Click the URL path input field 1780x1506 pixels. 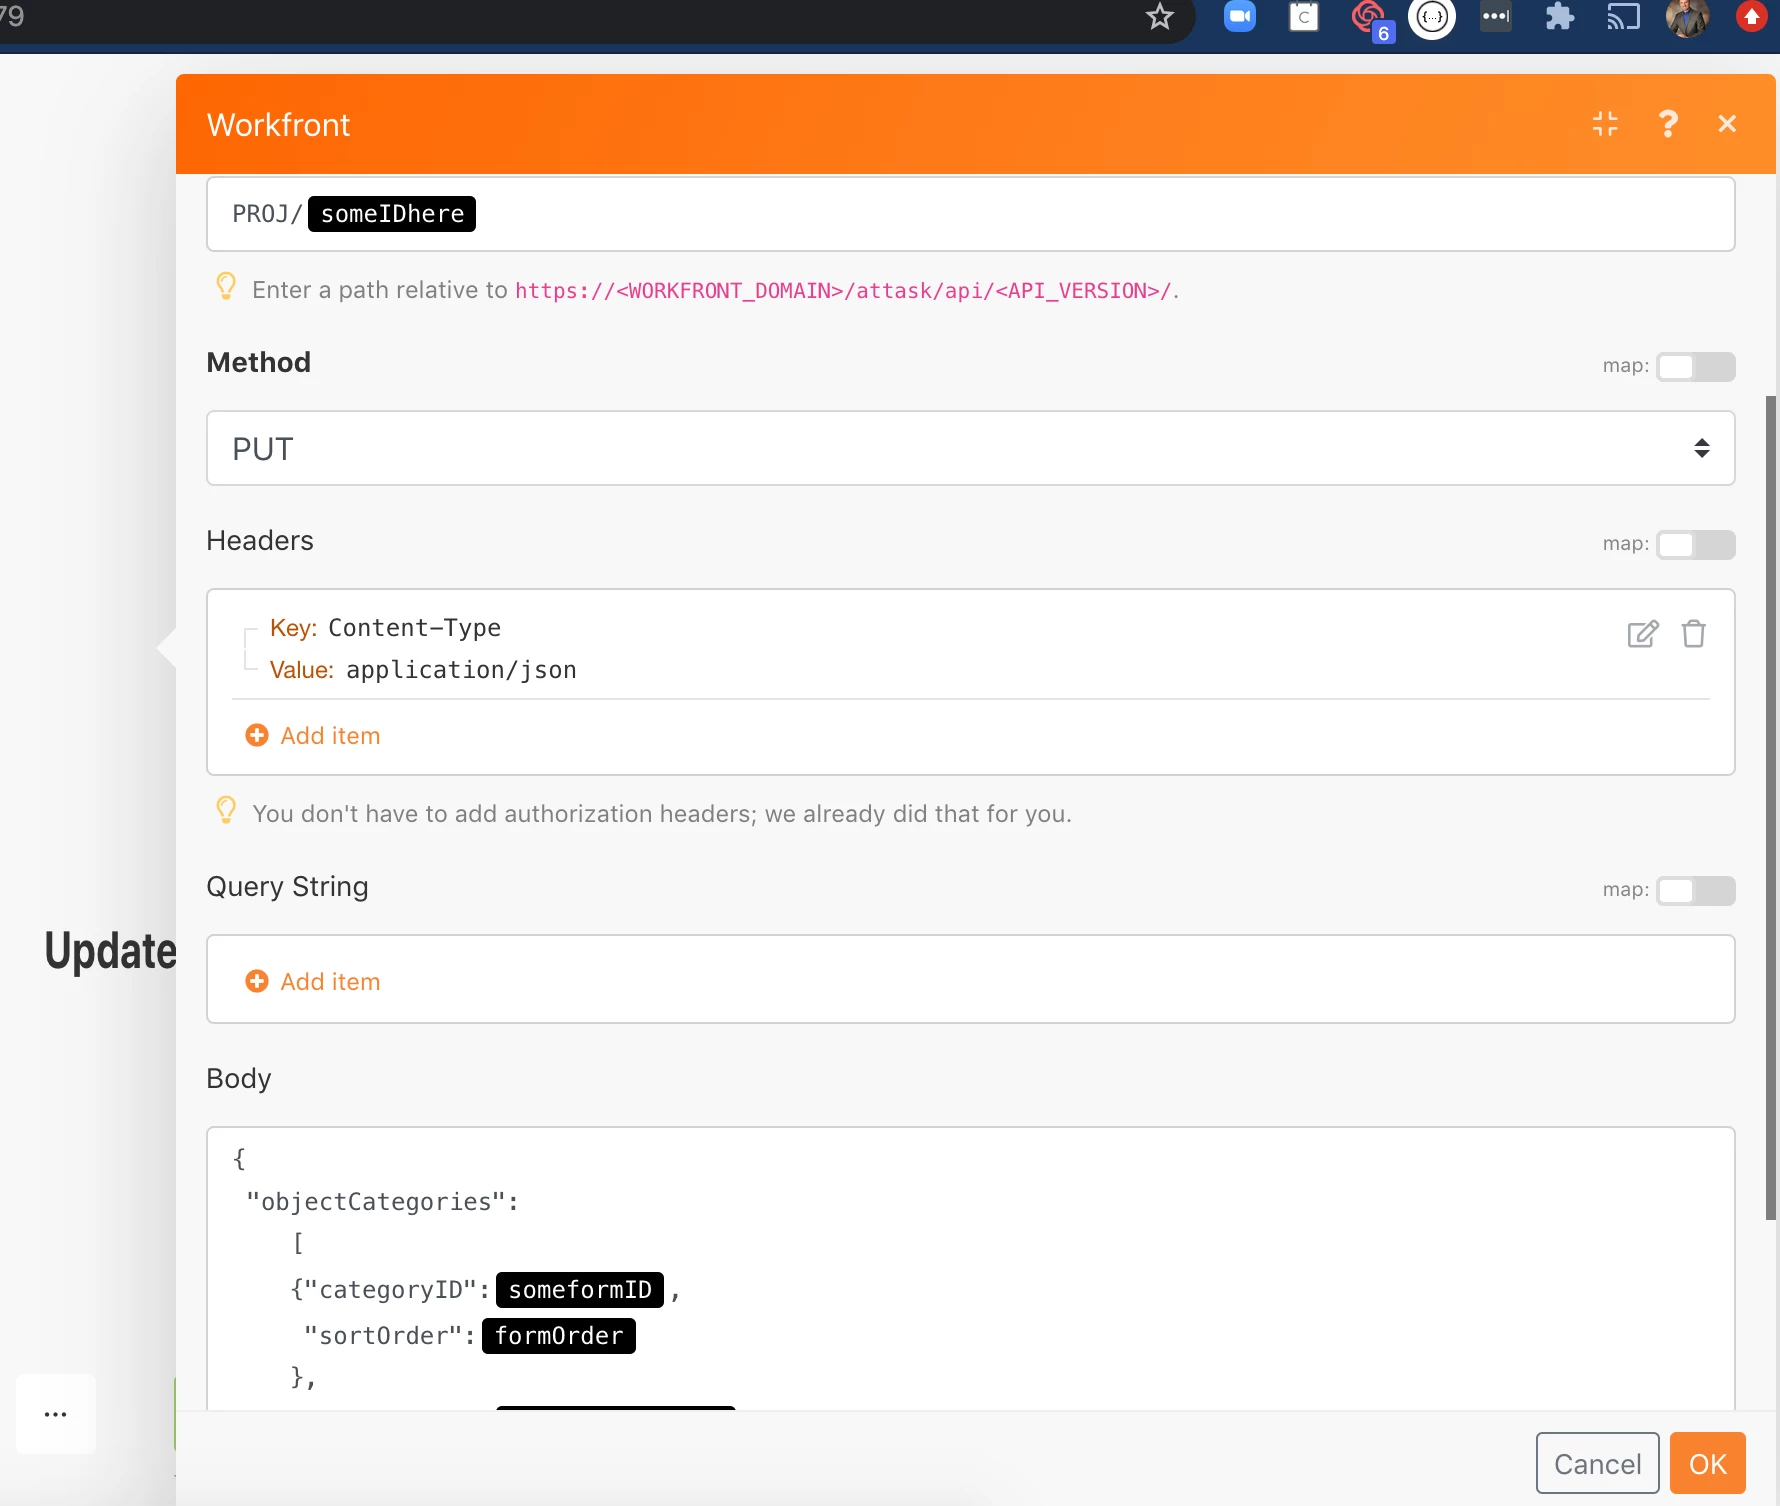[970, 214]
